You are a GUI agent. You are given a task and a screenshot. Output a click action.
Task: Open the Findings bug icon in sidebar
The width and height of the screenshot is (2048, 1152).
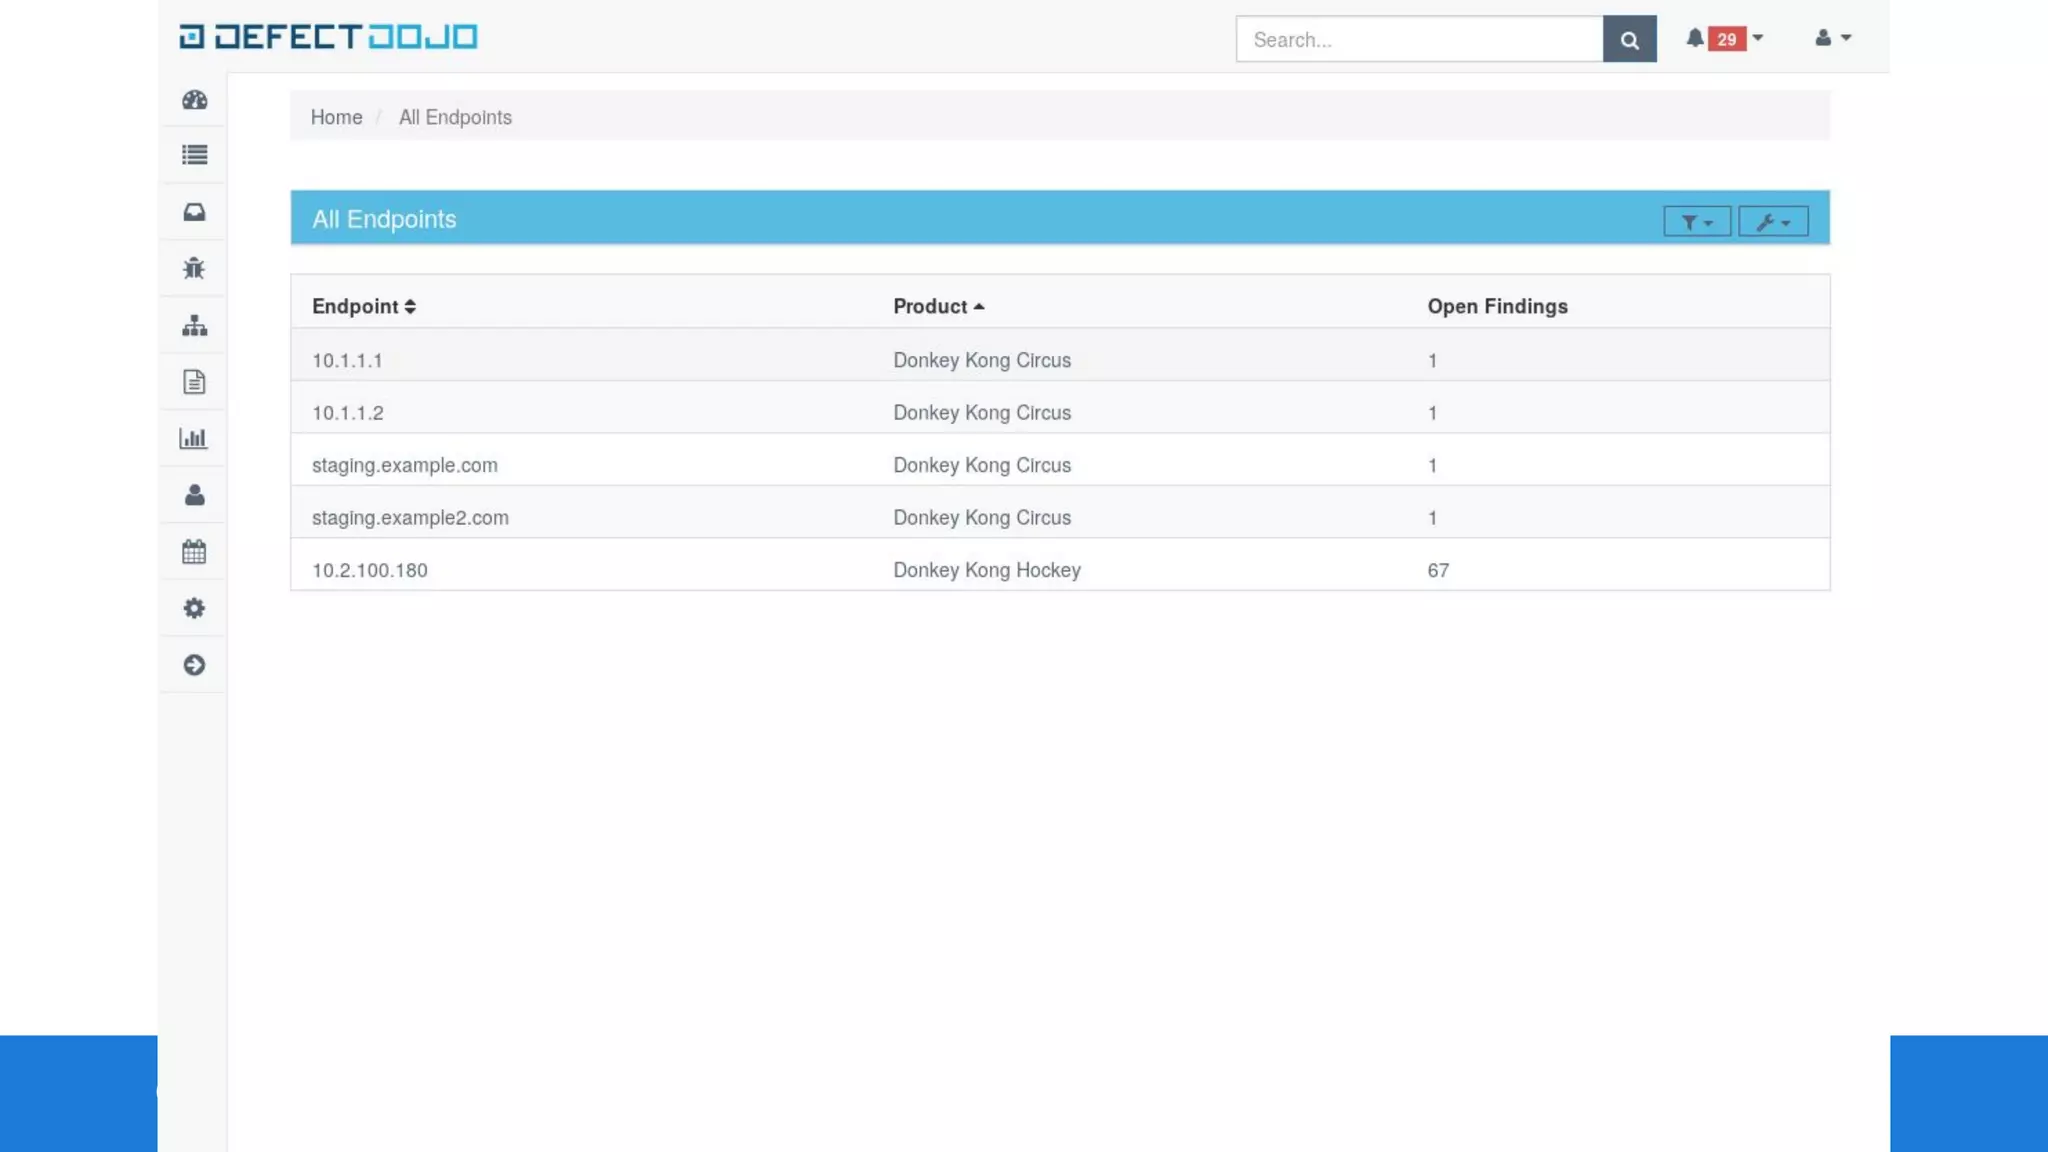click(x=194, y=268)
